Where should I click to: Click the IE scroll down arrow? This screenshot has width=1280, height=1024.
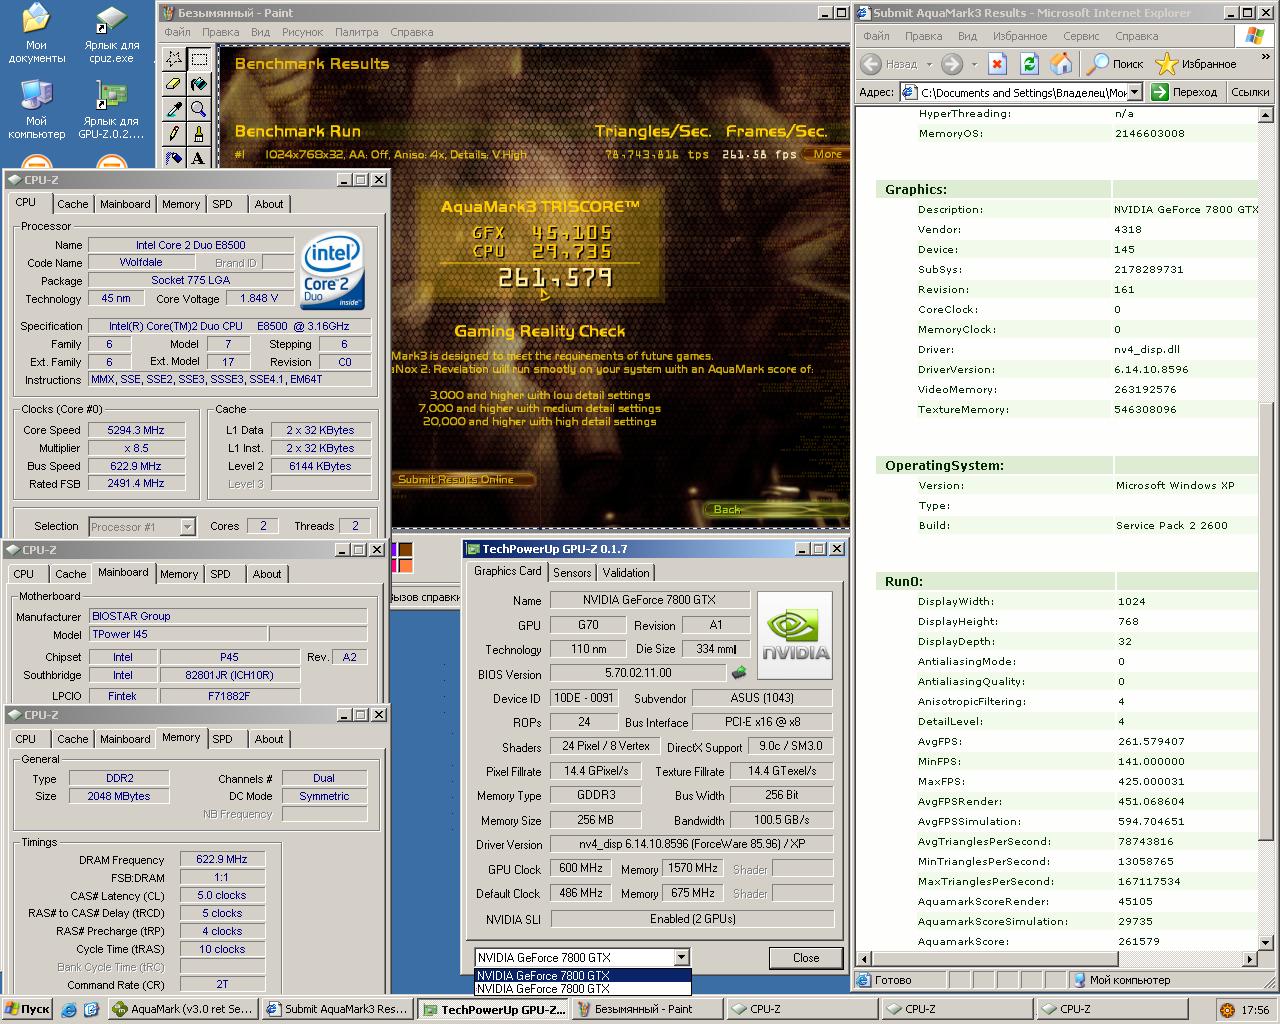pyautogui.click(x=1266, y=941)
